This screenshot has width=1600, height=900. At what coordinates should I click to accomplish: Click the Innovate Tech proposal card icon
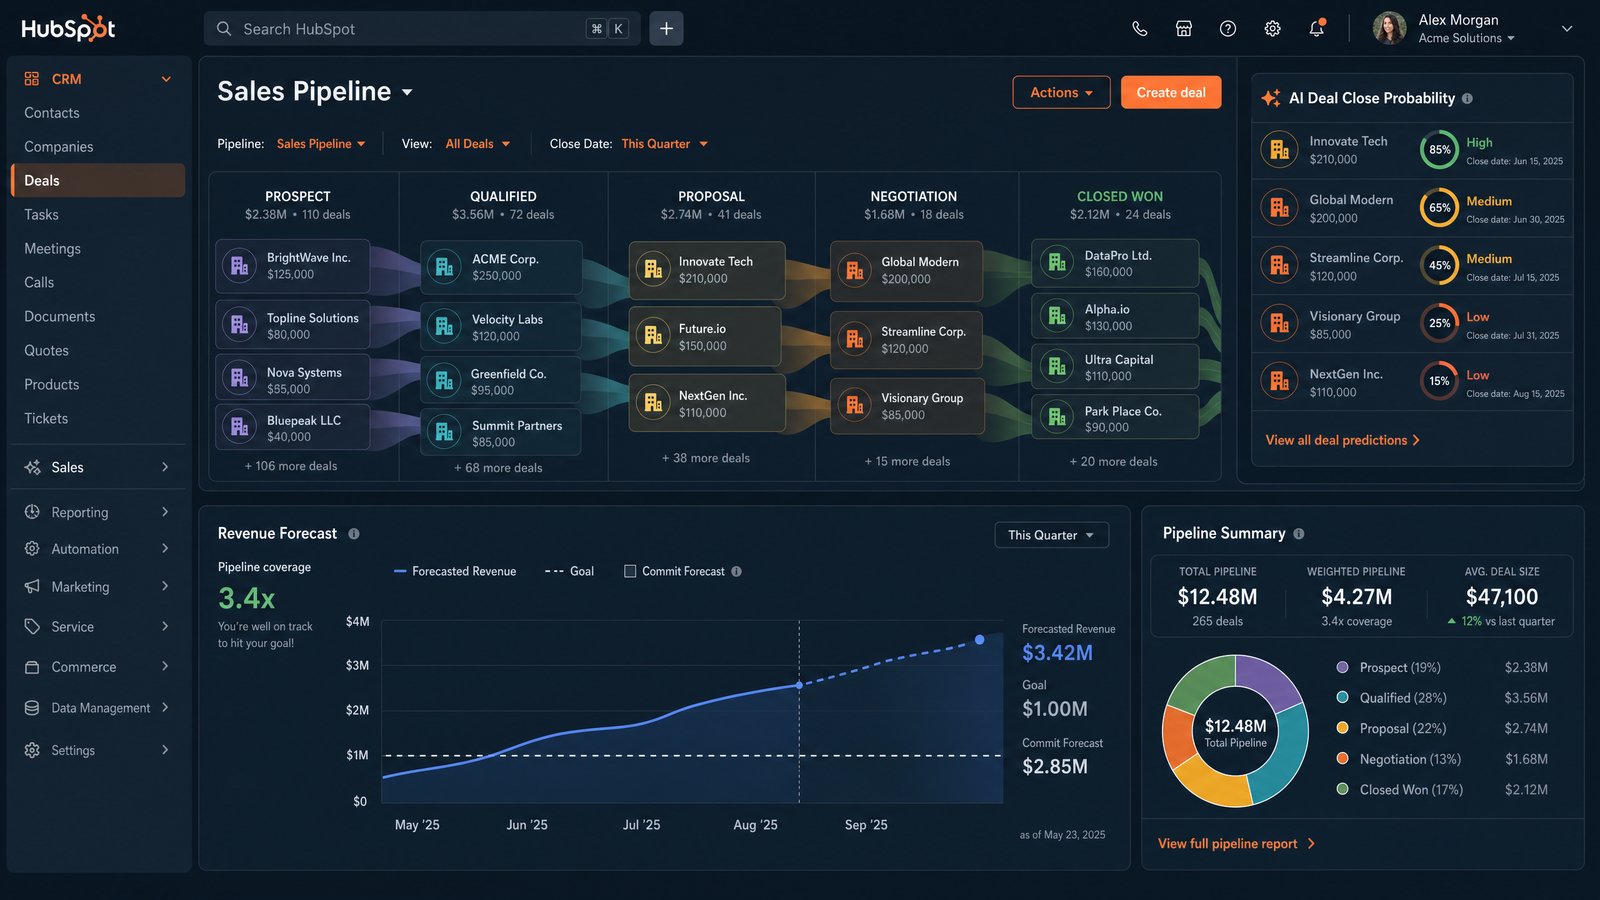pos(653,269)
